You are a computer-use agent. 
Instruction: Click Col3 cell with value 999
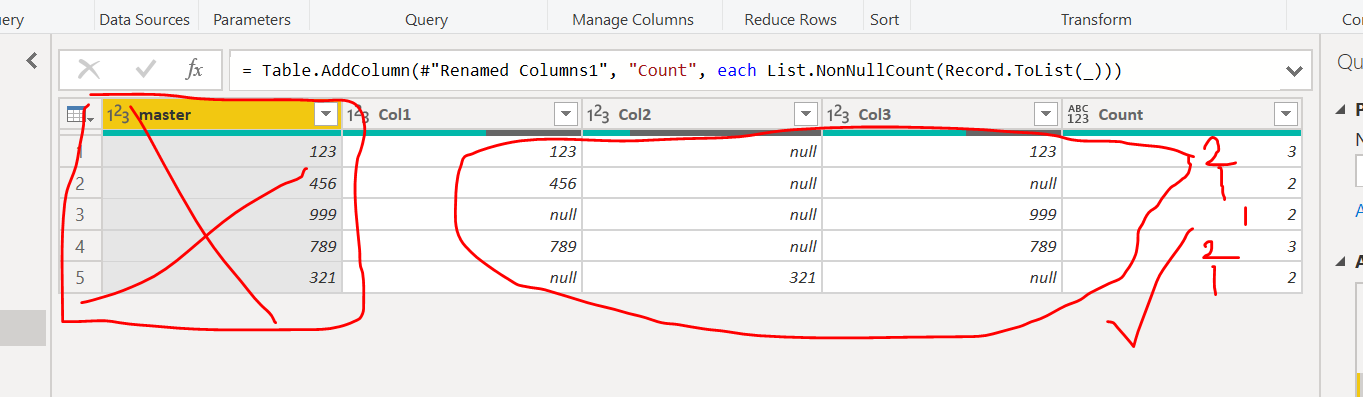click(x=942, y=215)
